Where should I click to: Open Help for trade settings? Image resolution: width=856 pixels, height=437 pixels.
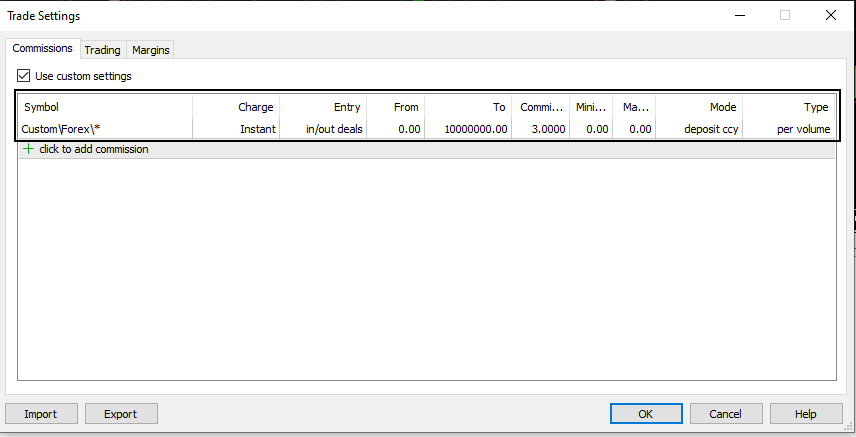(805, 414)
